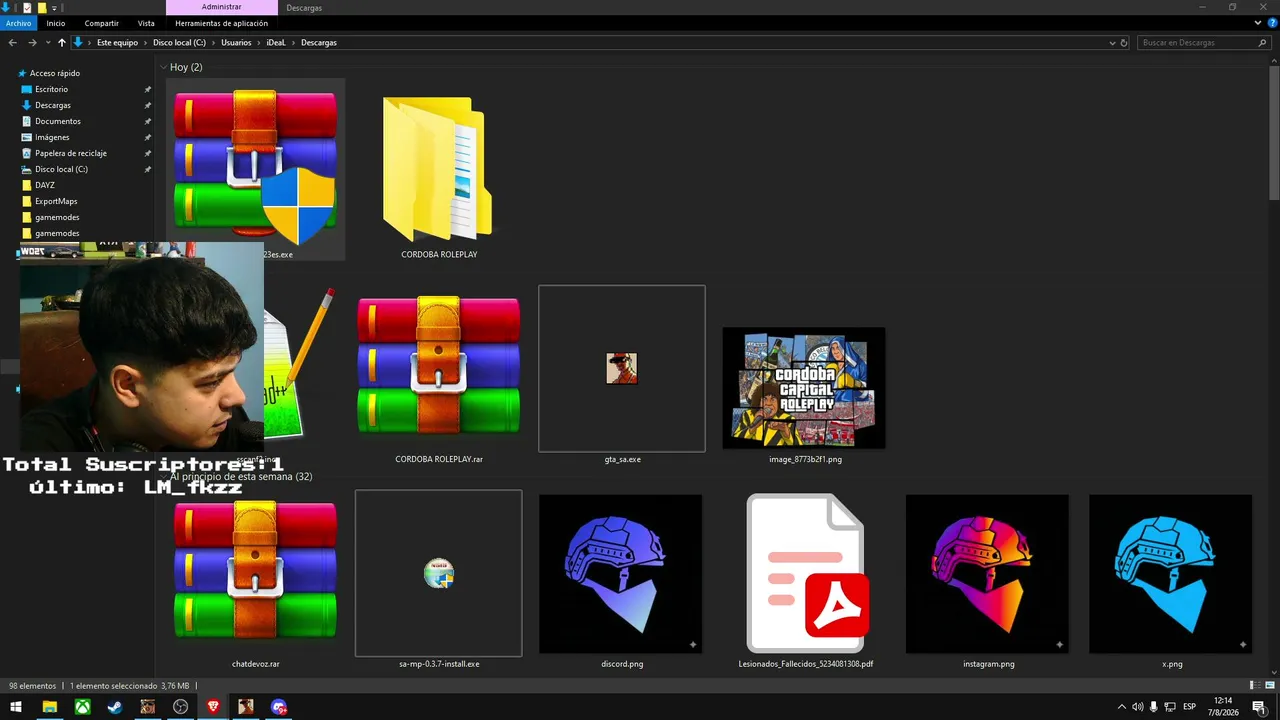Open recent locations dropdown
This screenshot has width=1280, height=720.
47,43
